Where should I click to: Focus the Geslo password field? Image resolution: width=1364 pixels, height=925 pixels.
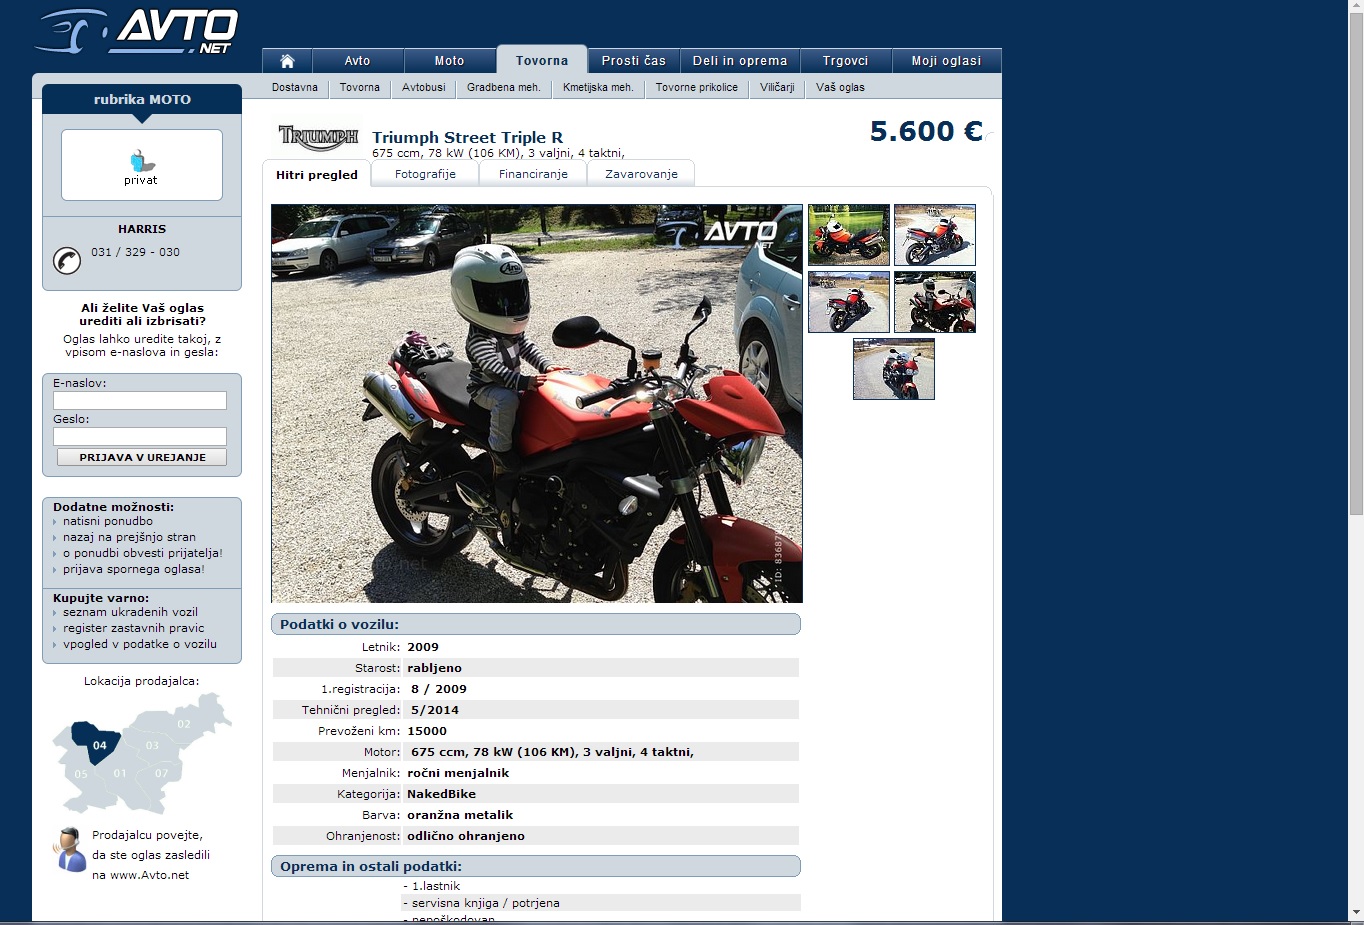pos(140,436)
